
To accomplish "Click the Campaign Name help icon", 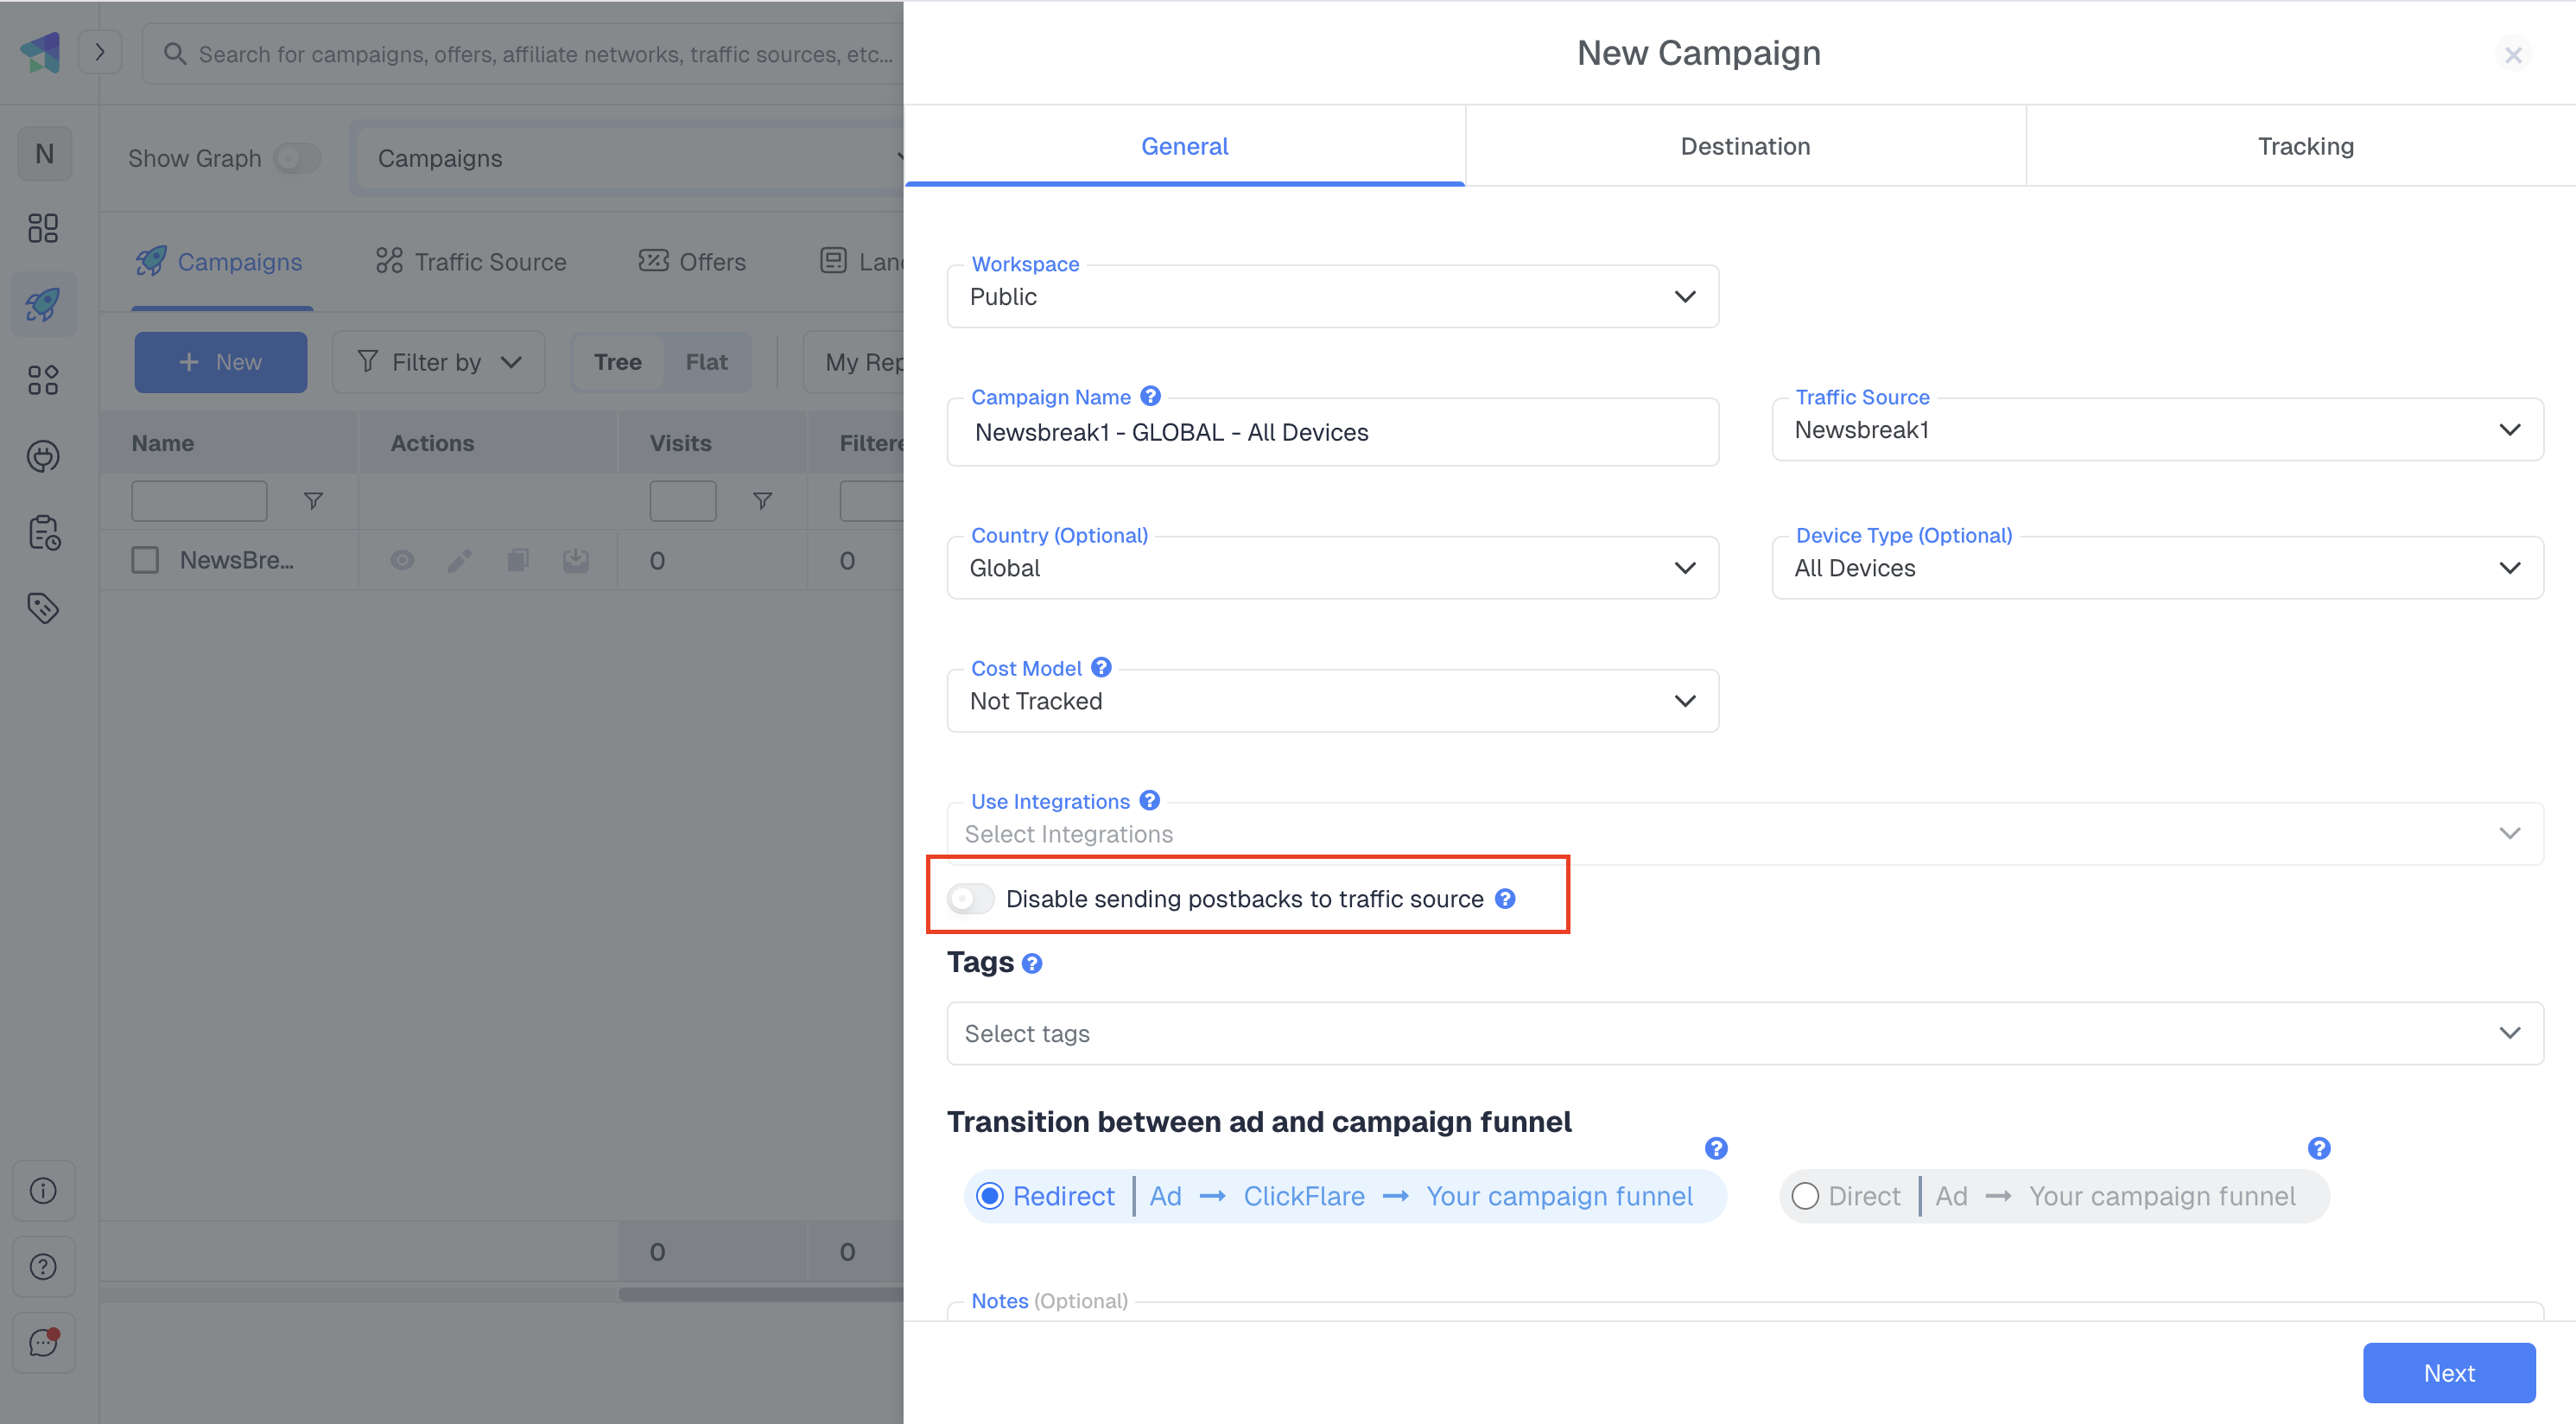I will [1150, 396].
